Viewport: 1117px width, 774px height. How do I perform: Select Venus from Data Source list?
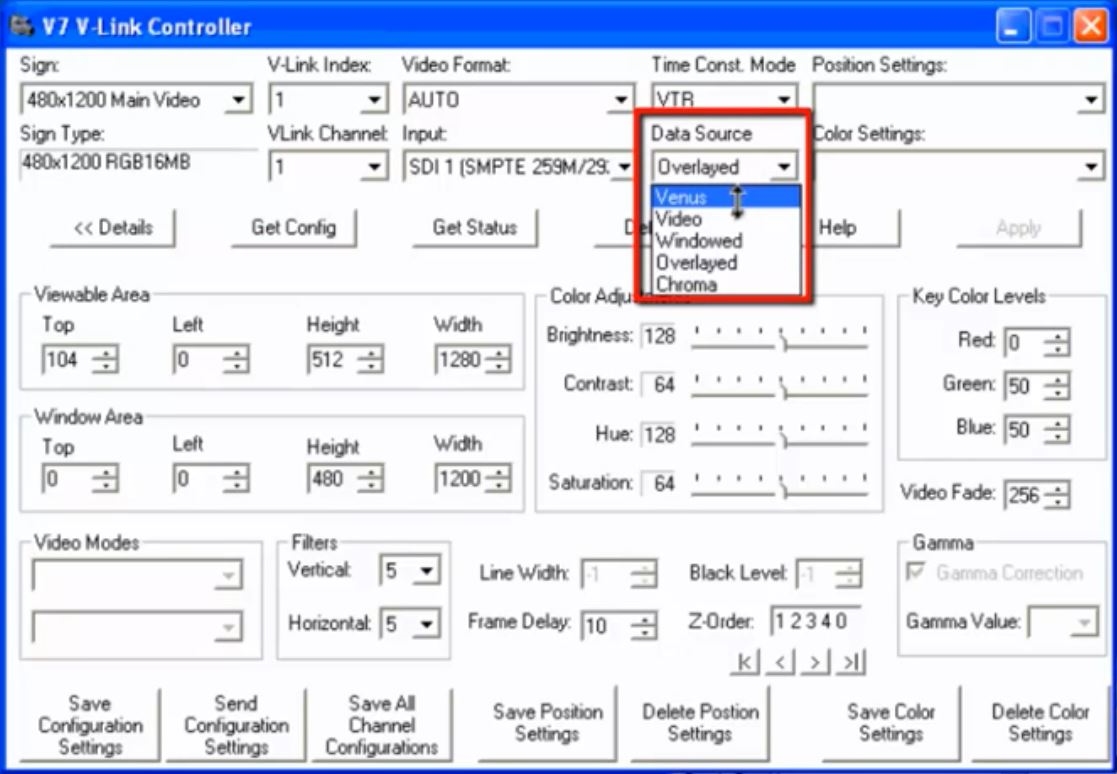[x=682, y=197]
